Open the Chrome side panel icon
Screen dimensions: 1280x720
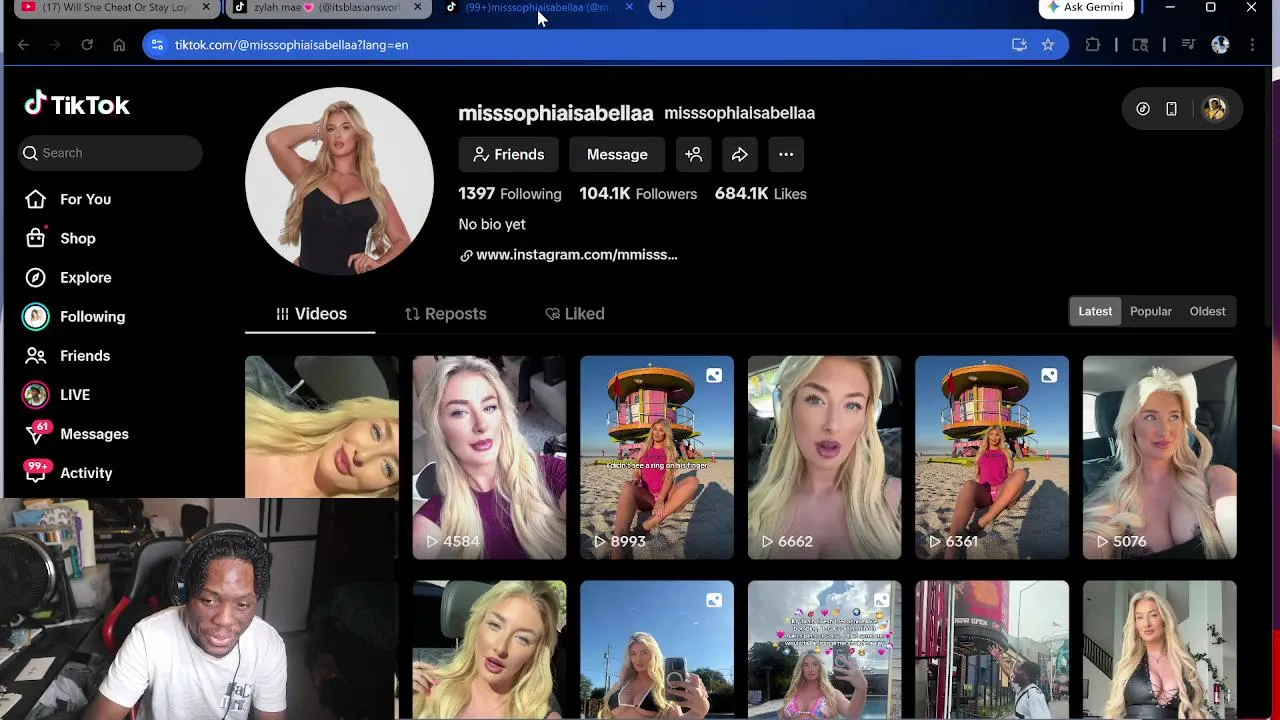pyautogui.click(x=1140, y=45)
